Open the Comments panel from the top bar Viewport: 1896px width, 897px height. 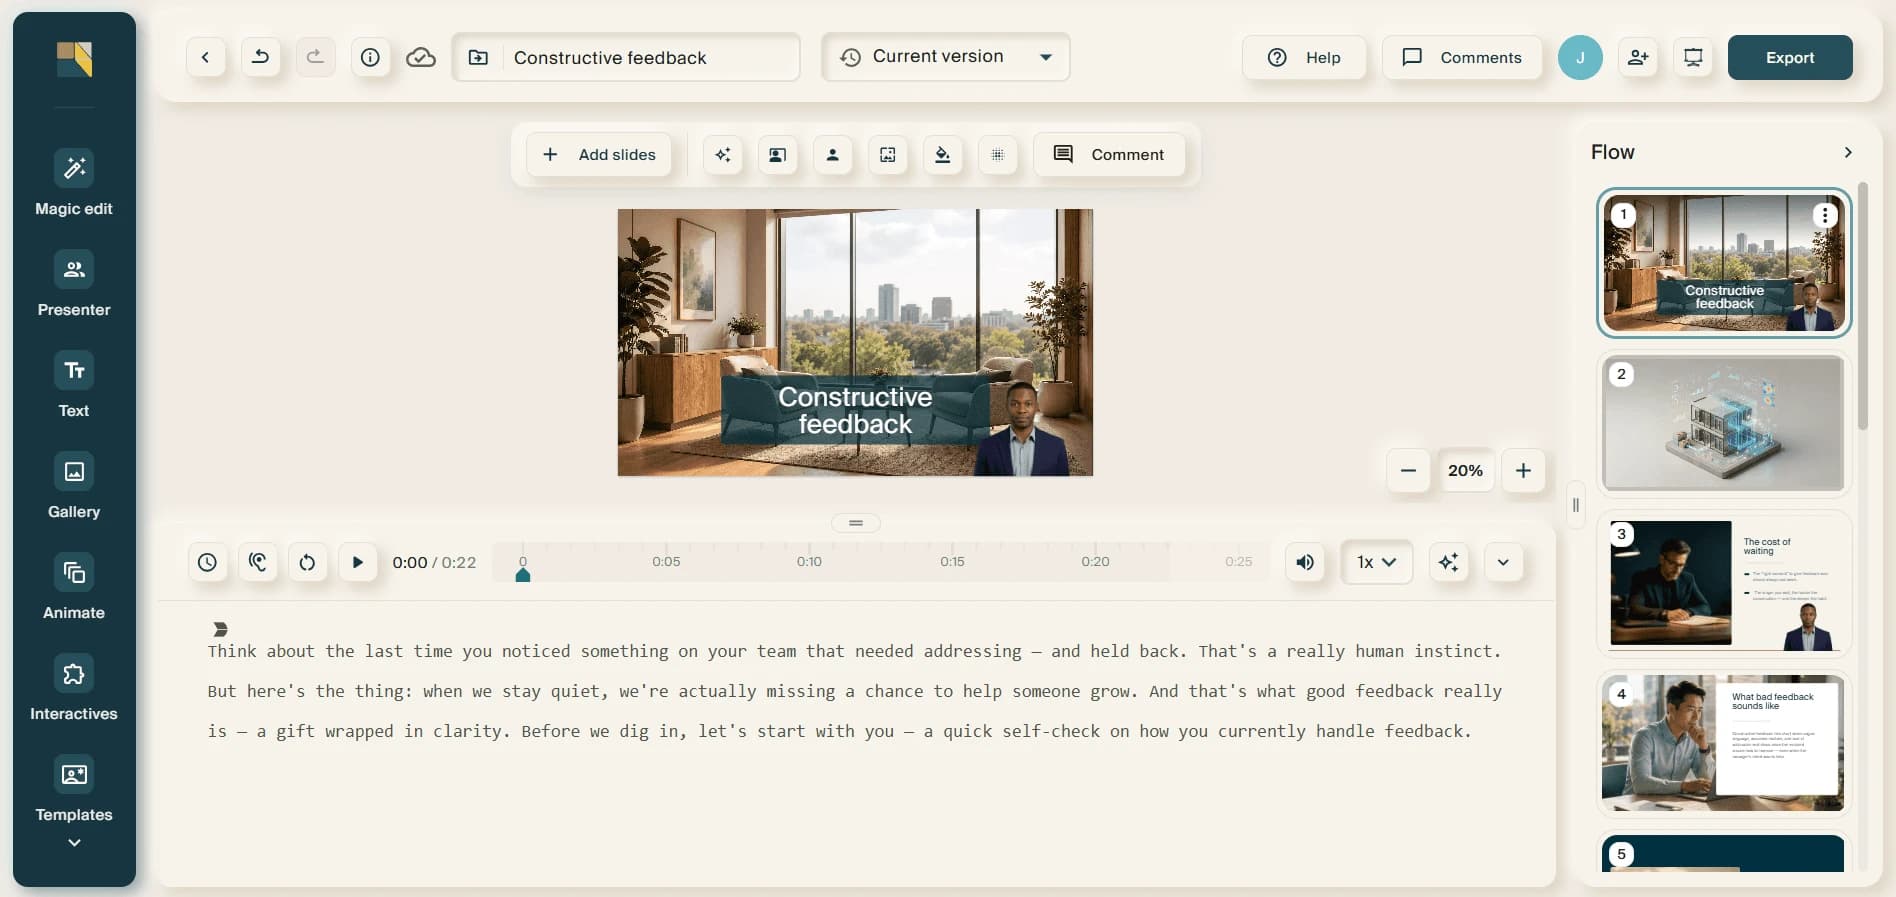tap(1461, 58)
